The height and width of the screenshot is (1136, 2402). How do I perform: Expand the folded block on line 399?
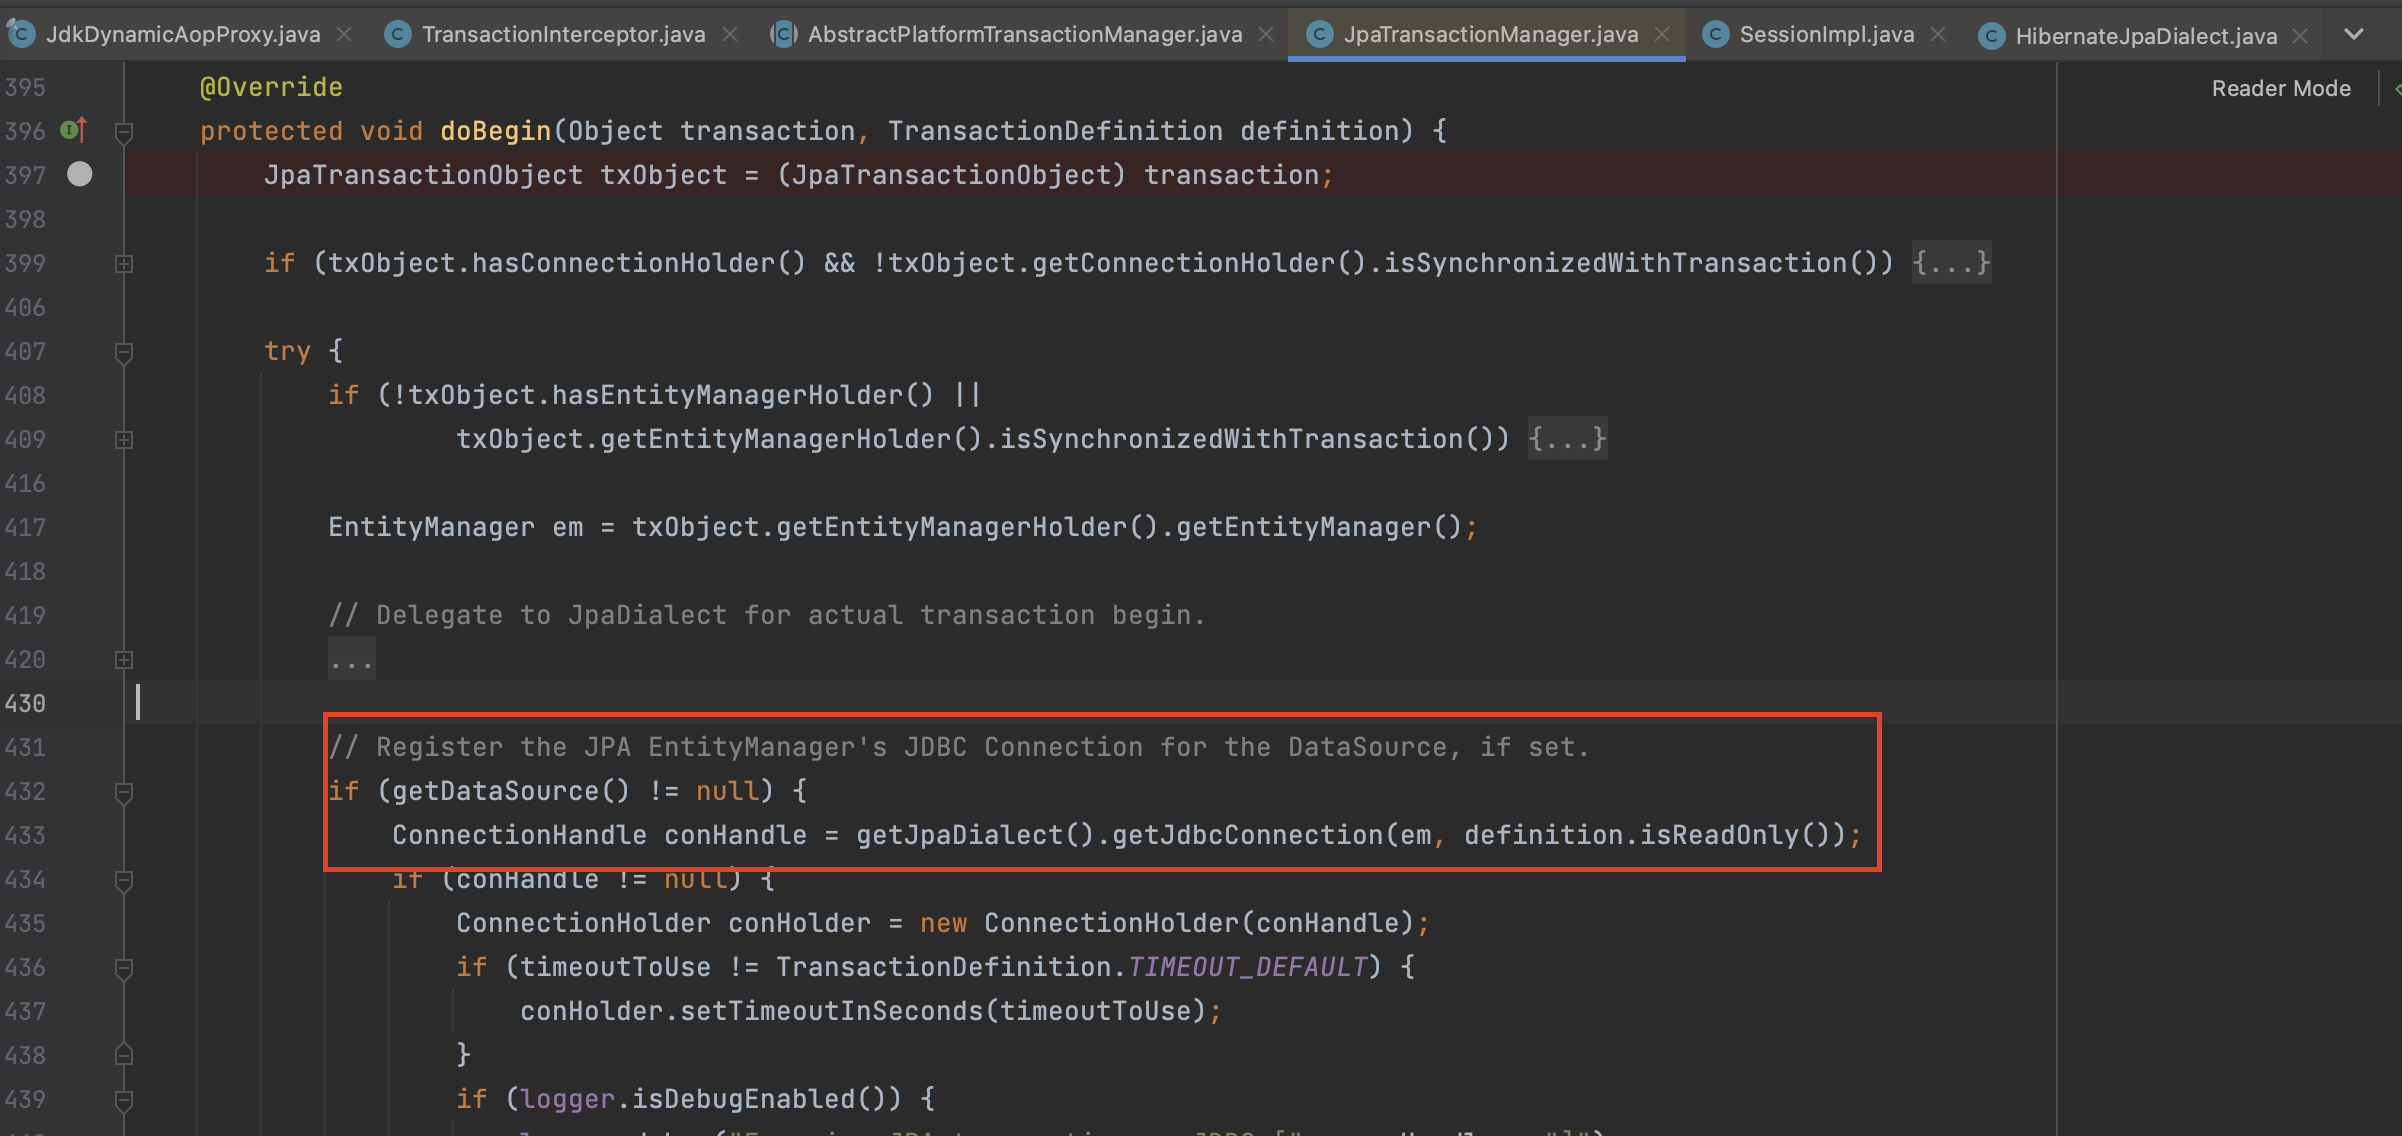point(124,263)
